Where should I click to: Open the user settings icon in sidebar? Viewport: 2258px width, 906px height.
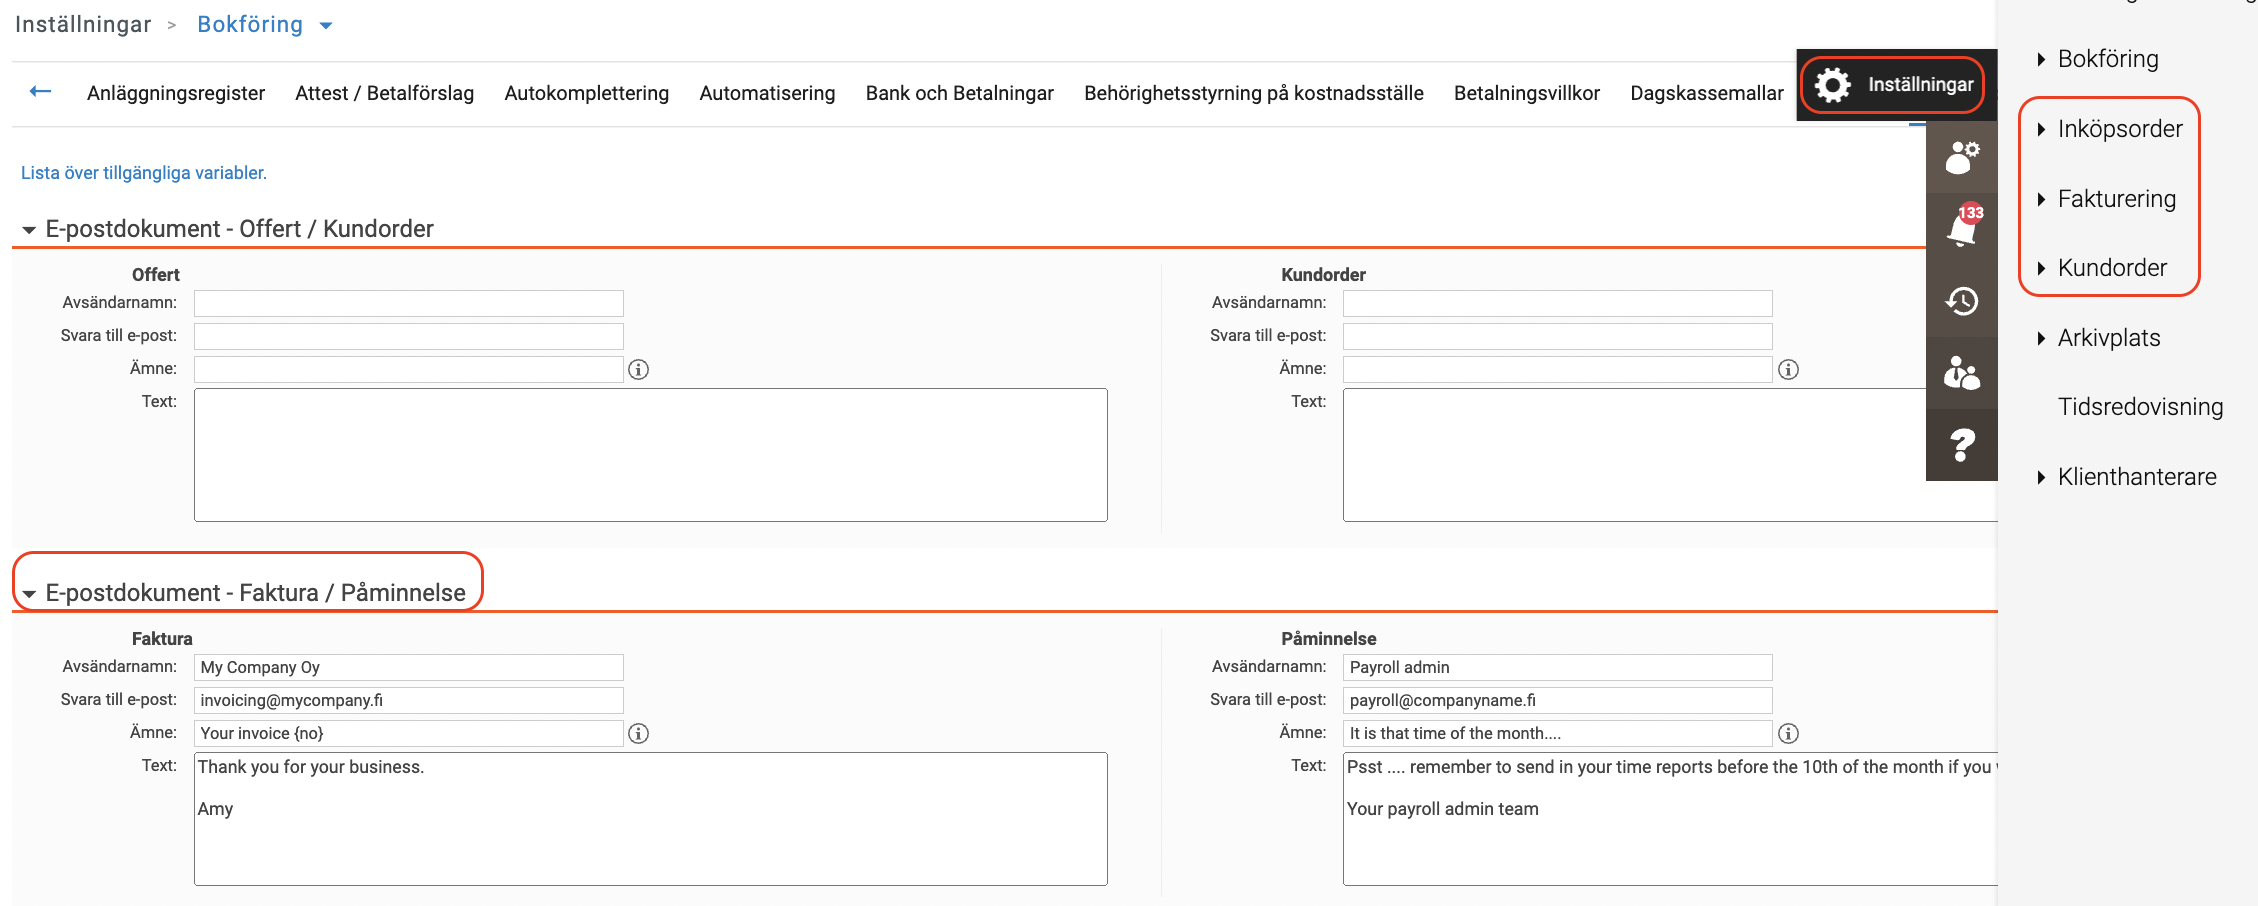coord(1961,158)
